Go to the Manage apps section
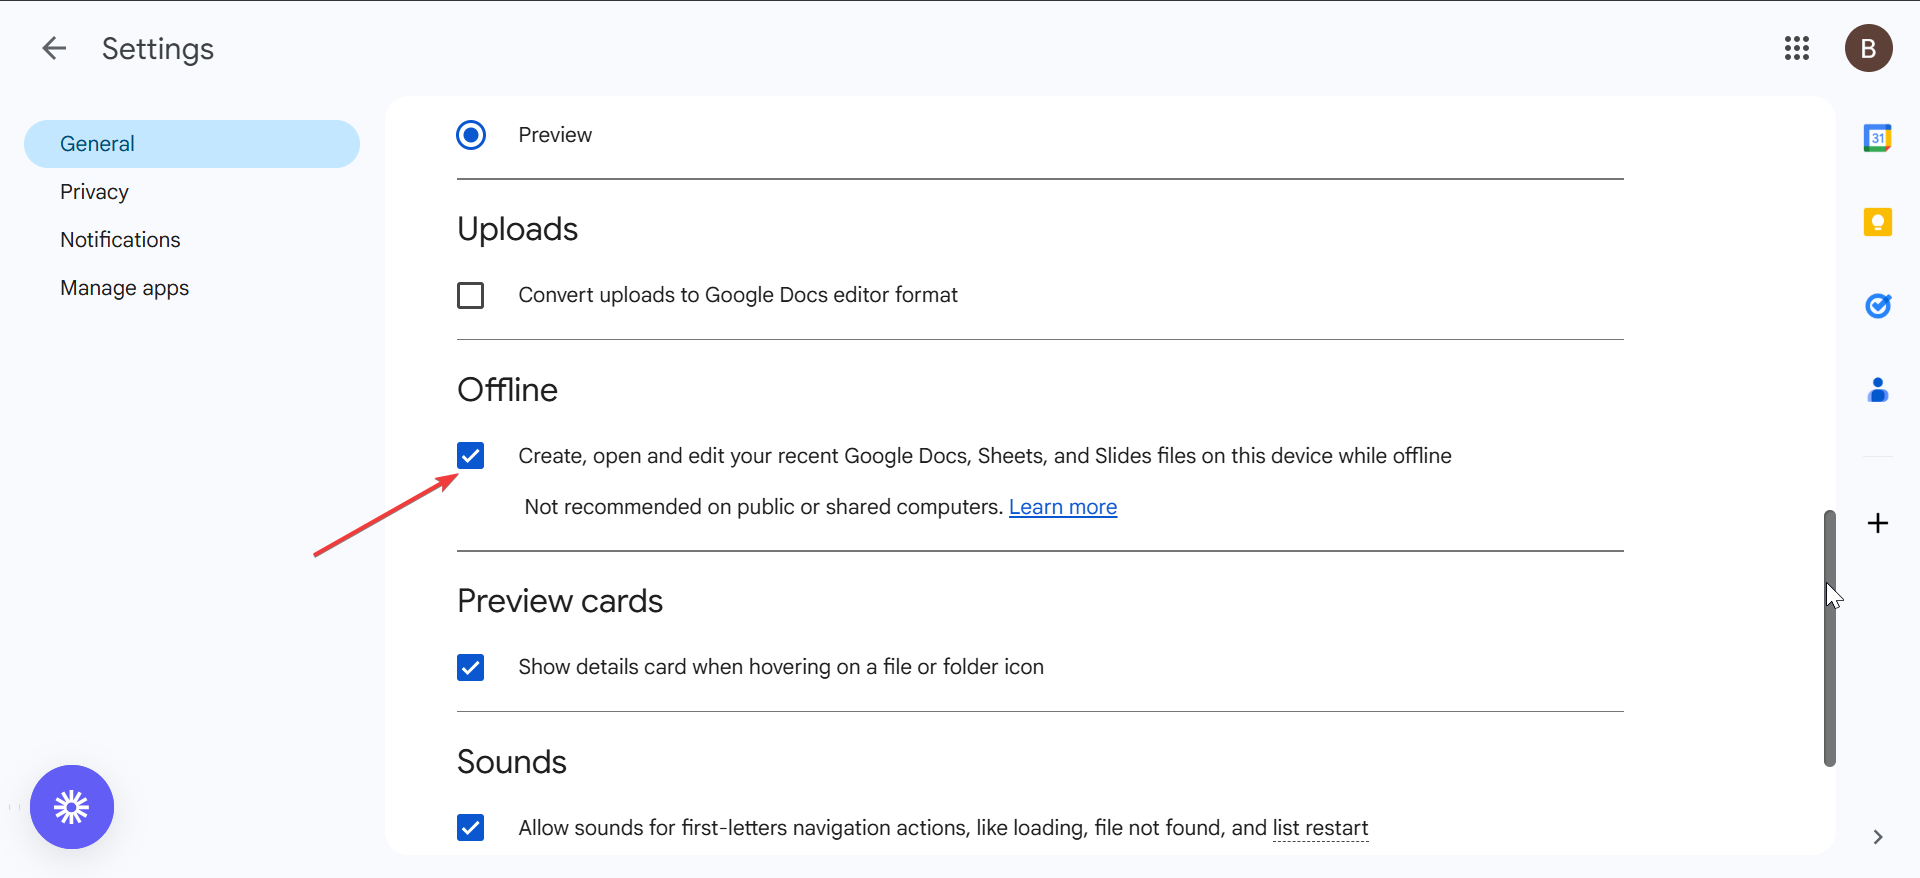1920x878 pixels. coord(124,288)
